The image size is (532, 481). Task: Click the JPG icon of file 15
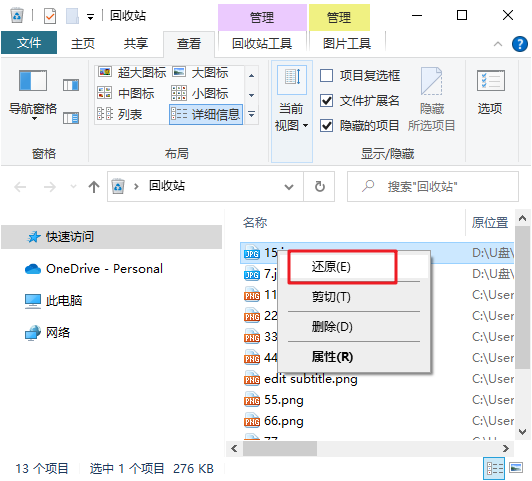tap(252, 253)
